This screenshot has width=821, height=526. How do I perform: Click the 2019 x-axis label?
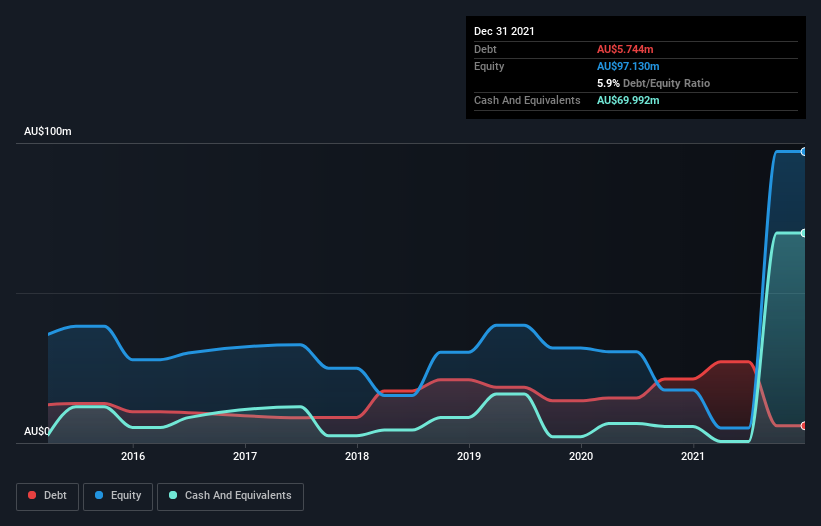[469, 456]
